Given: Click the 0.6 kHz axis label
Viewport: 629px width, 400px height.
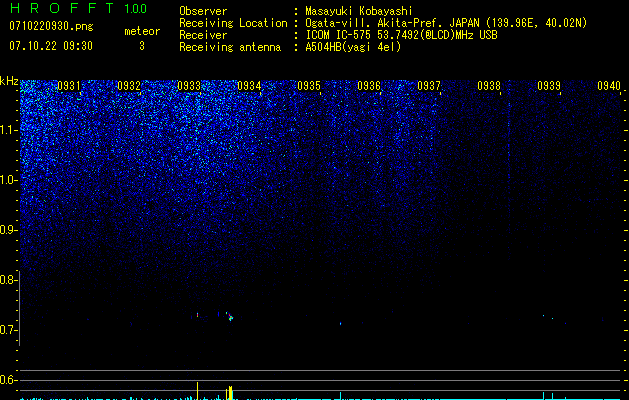Looking at the screenshot, I should (8, 380).
